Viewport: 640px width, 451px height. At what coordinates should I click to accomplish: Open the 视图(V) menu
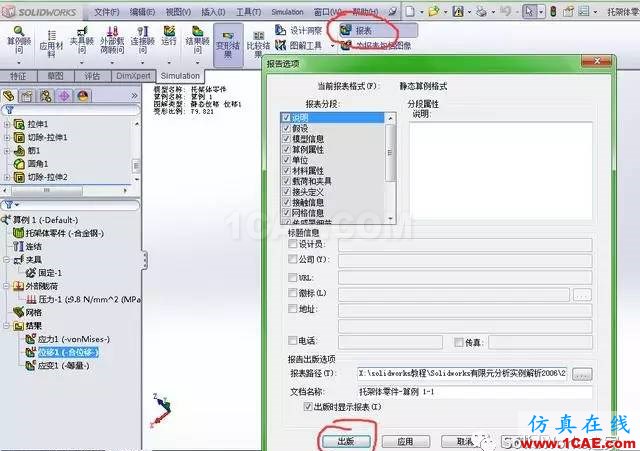pyautogui.click(x=178, y=12)
